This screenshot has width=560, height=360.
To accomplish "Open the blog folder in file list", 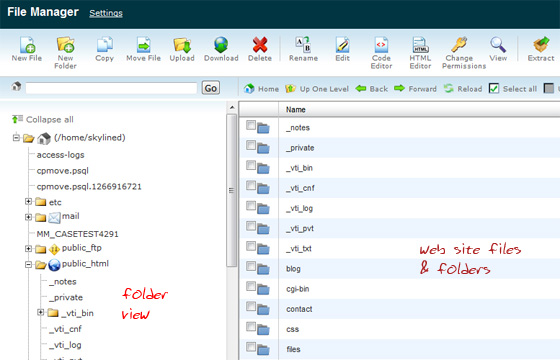I will point(293,269).
